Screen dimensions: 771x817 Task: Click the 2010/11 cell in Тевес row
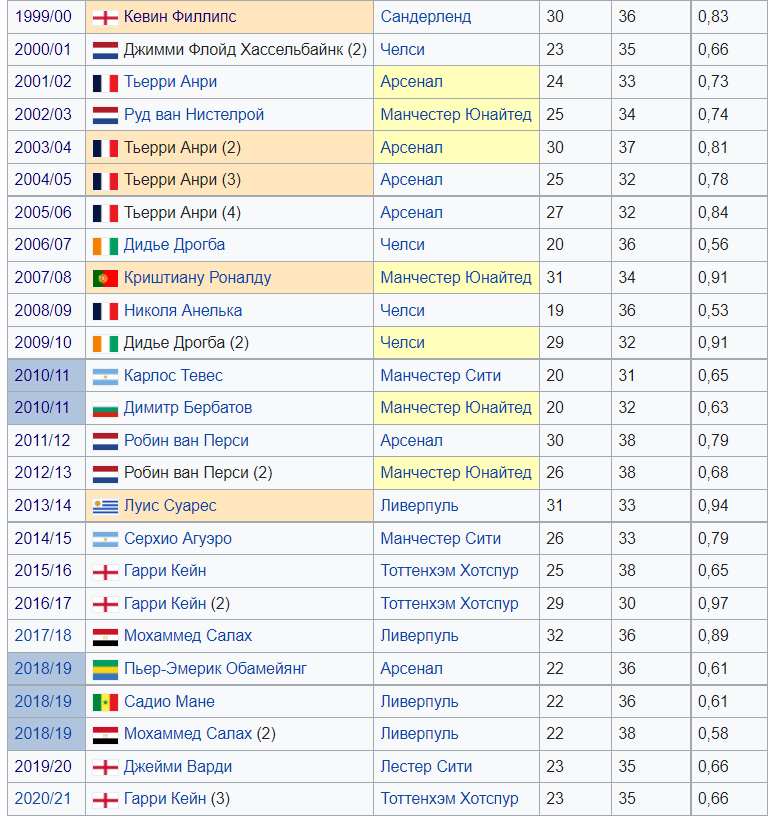47,376
